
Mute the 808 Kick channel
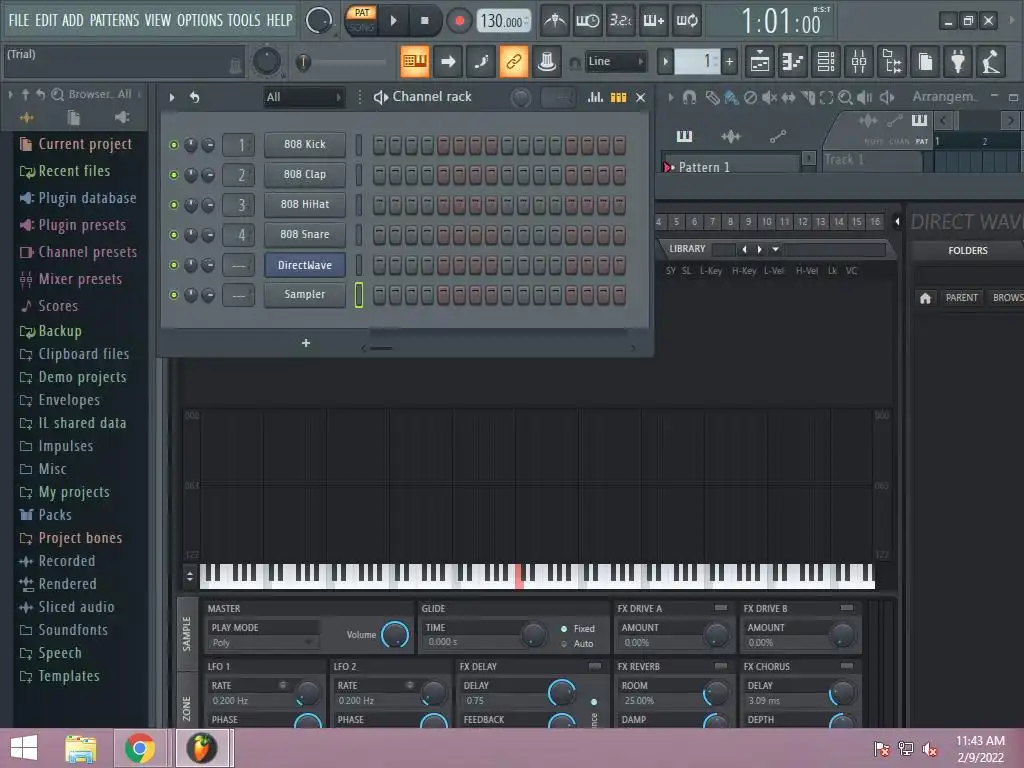[174, 145]
